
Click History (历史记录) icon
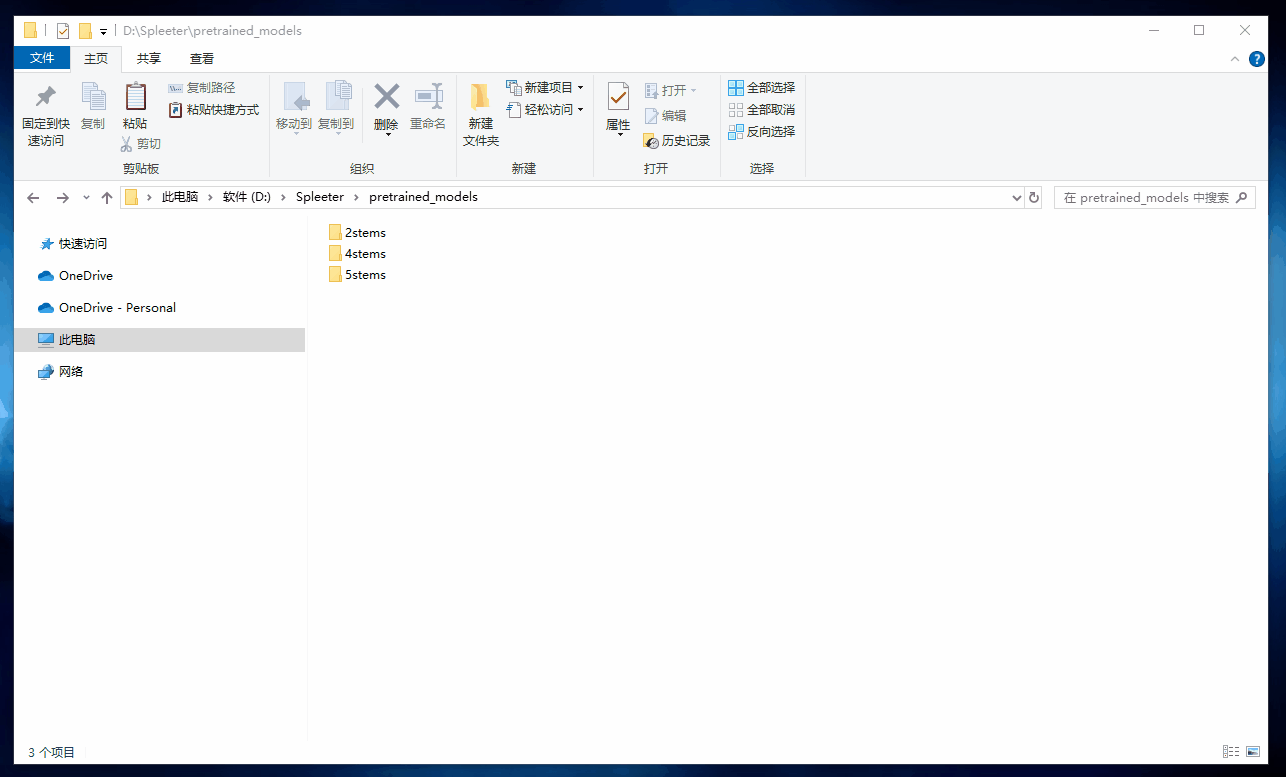click(x=651, y=141)
